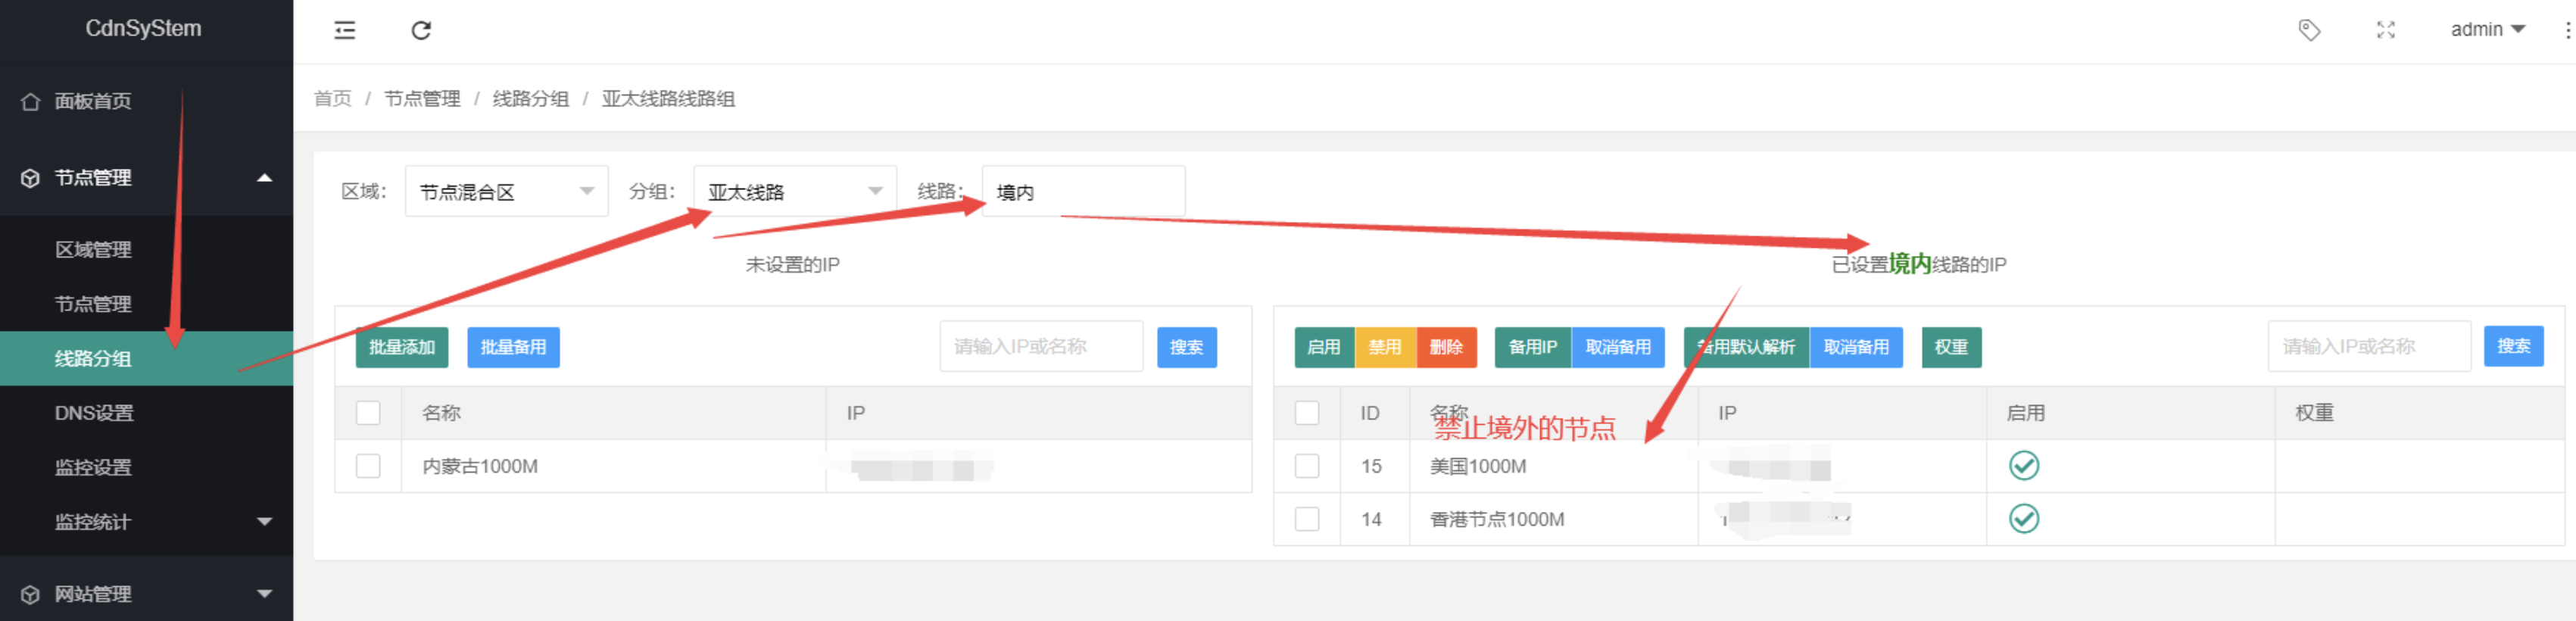Click the home icon beside 面板首页
This screenshot has width=2576, height=621.
point(31,101)
